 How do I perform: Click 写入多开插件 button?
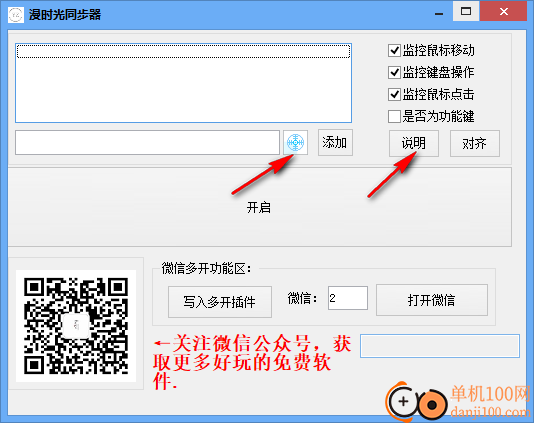point(220,302)
